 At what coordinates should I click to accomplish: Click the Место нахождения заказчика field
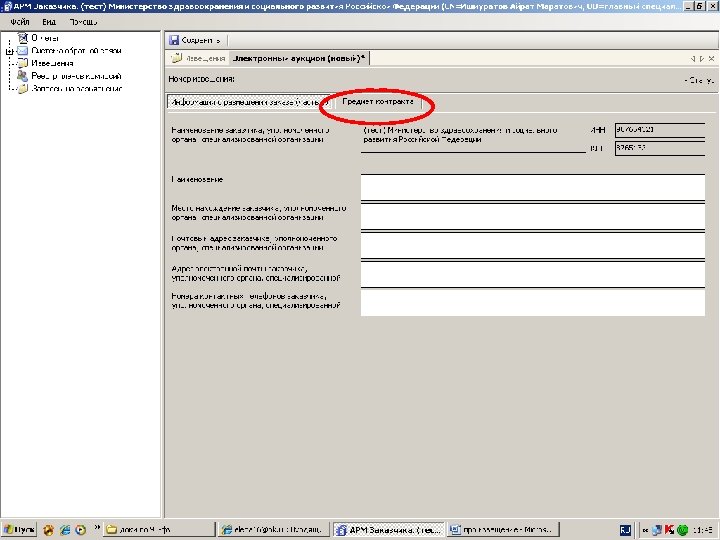point(533,216)
